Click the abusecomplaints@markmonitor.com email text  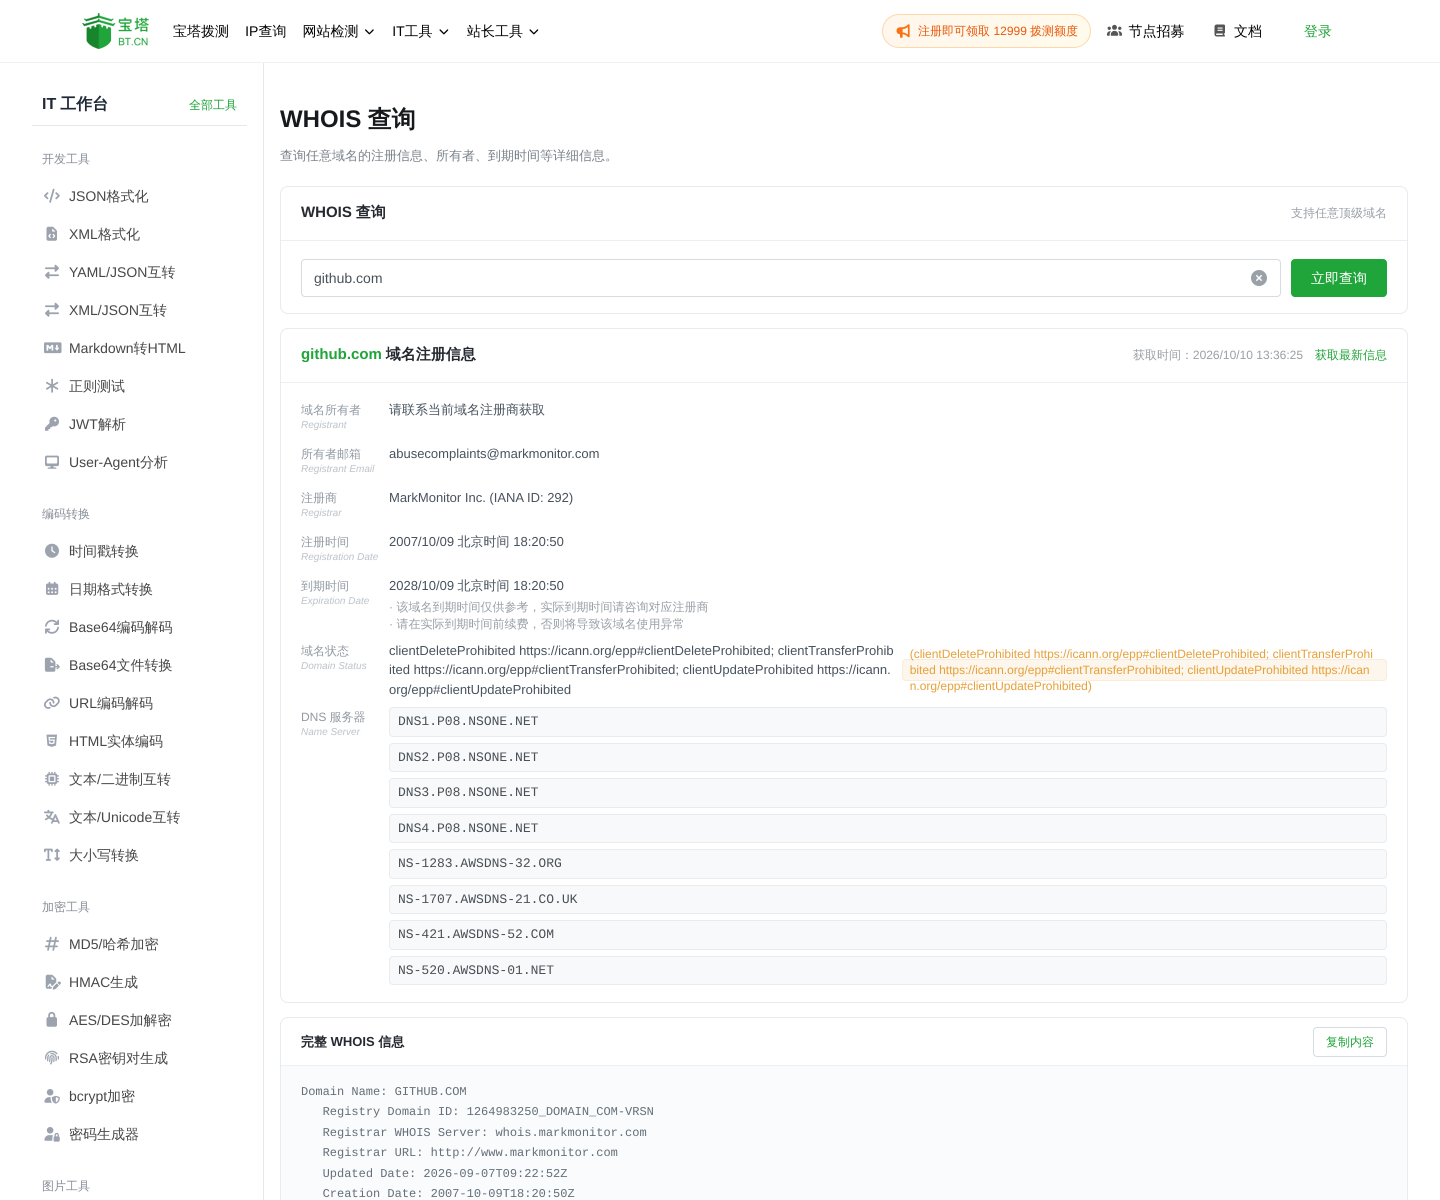pos(494,454)
